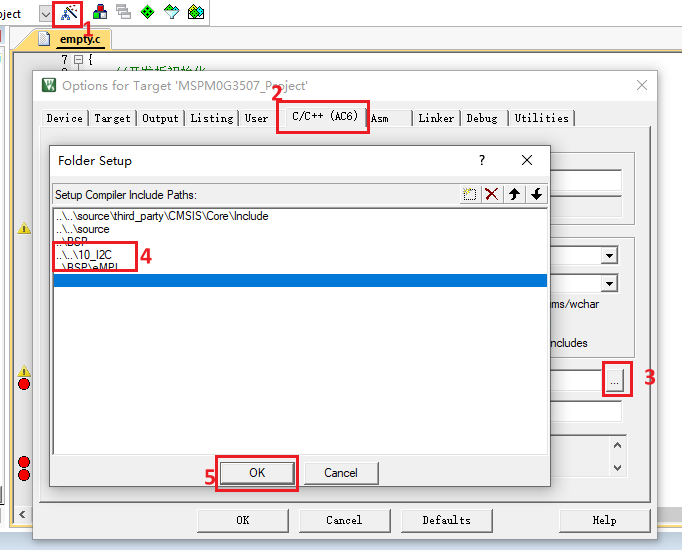Image resolution: width=682 pixels, height=552 pixels.
Task: Select the CMSIS\Core\Include path entry
Action: click(x=162, y=216)
